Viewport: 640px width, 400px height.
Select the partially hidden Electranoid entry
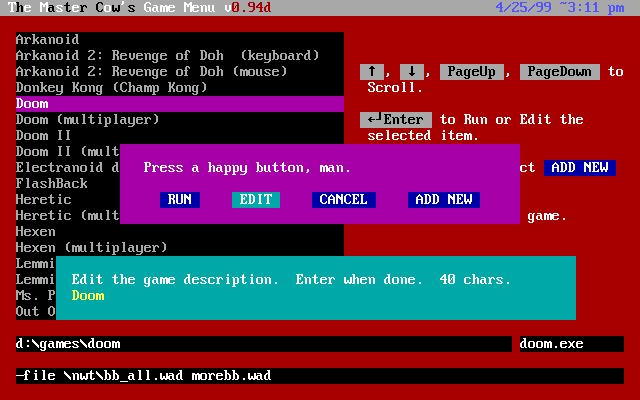68,168
